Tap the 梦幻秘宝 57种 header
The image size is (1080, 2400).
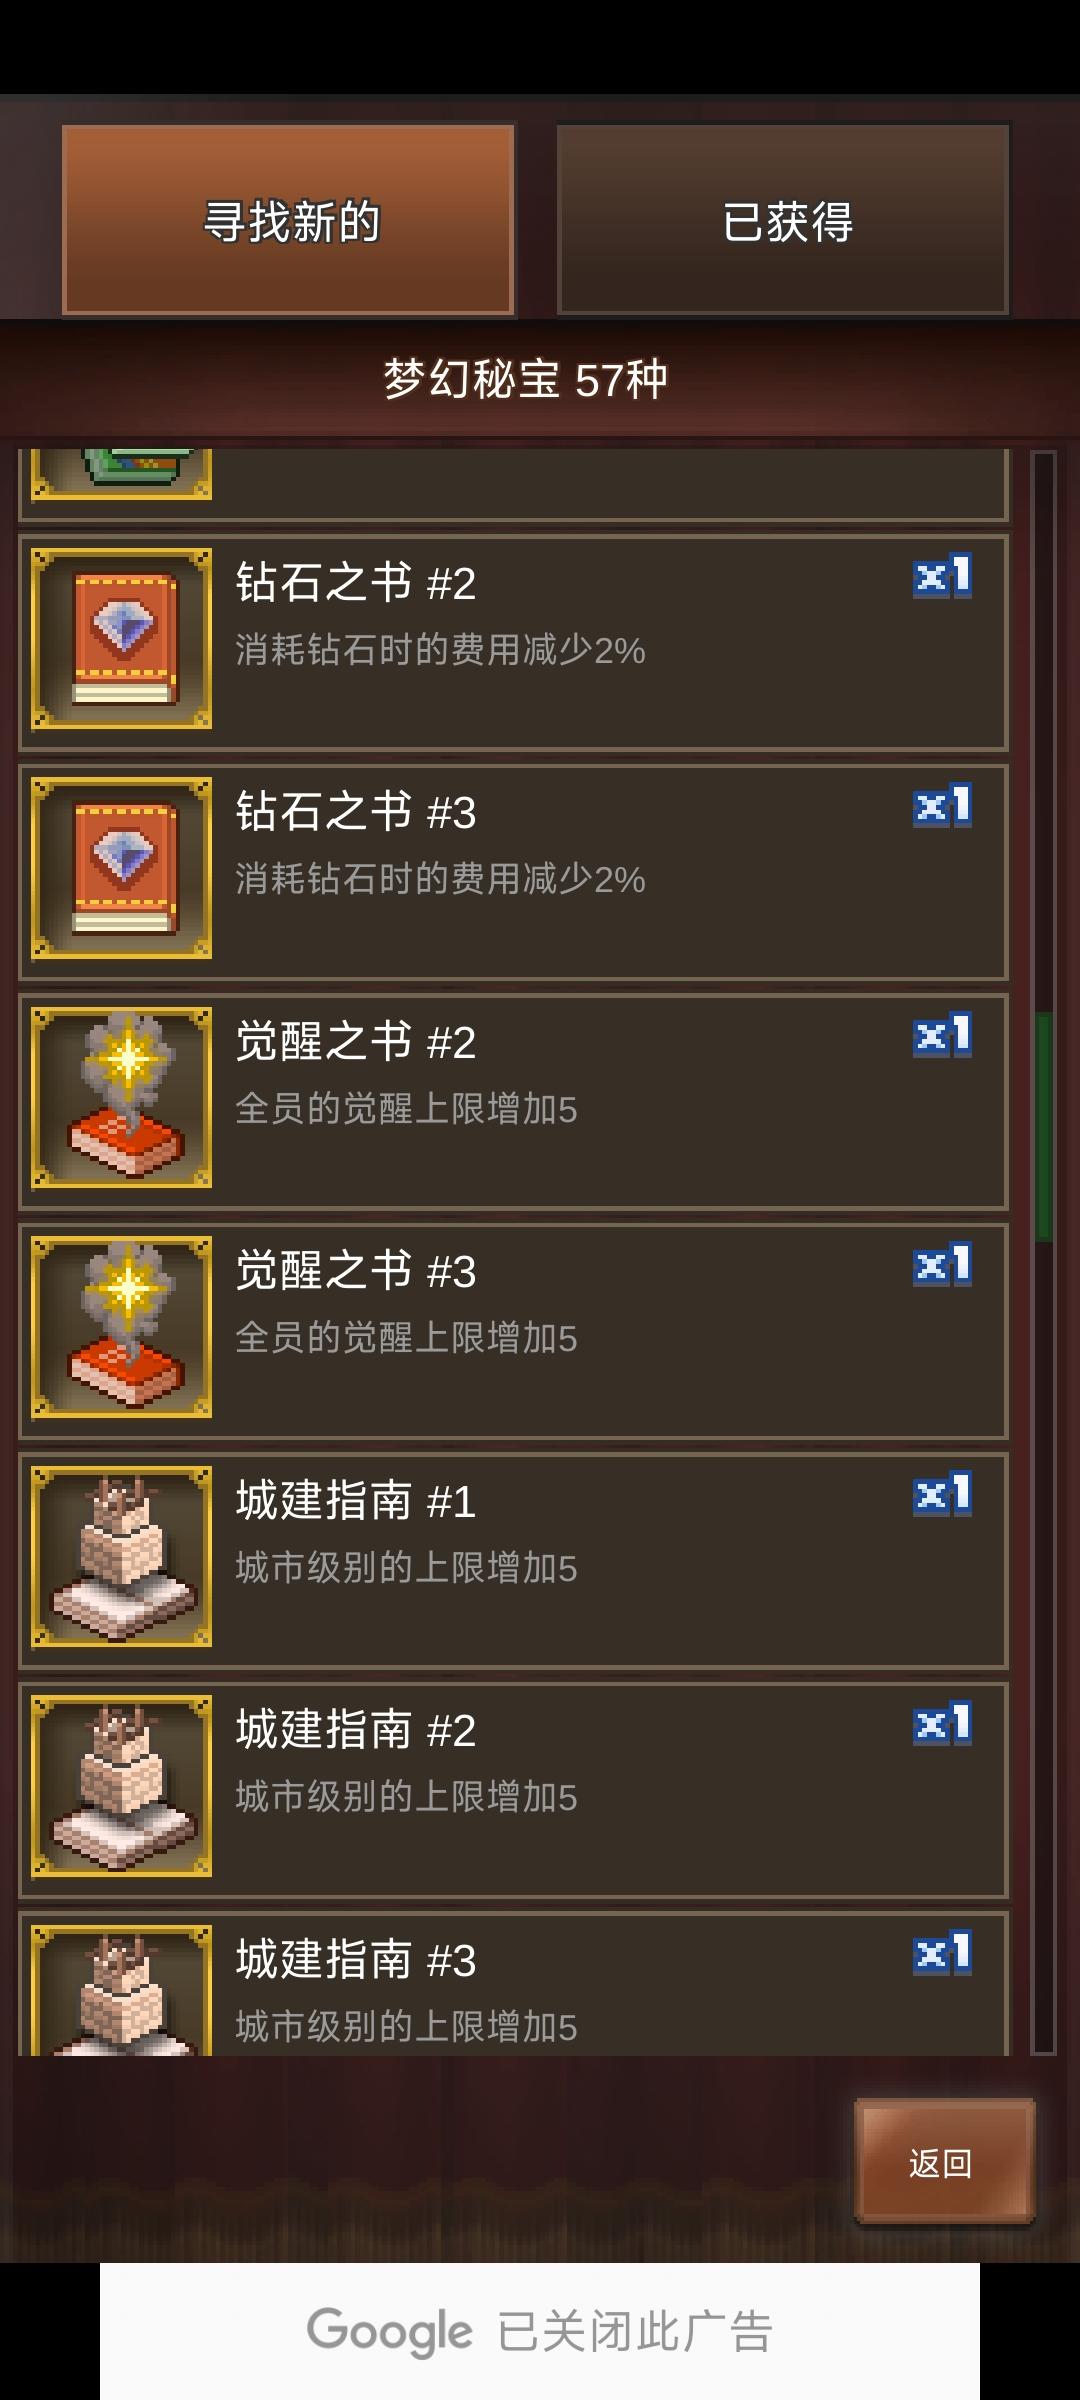click(x=526, y=379)
